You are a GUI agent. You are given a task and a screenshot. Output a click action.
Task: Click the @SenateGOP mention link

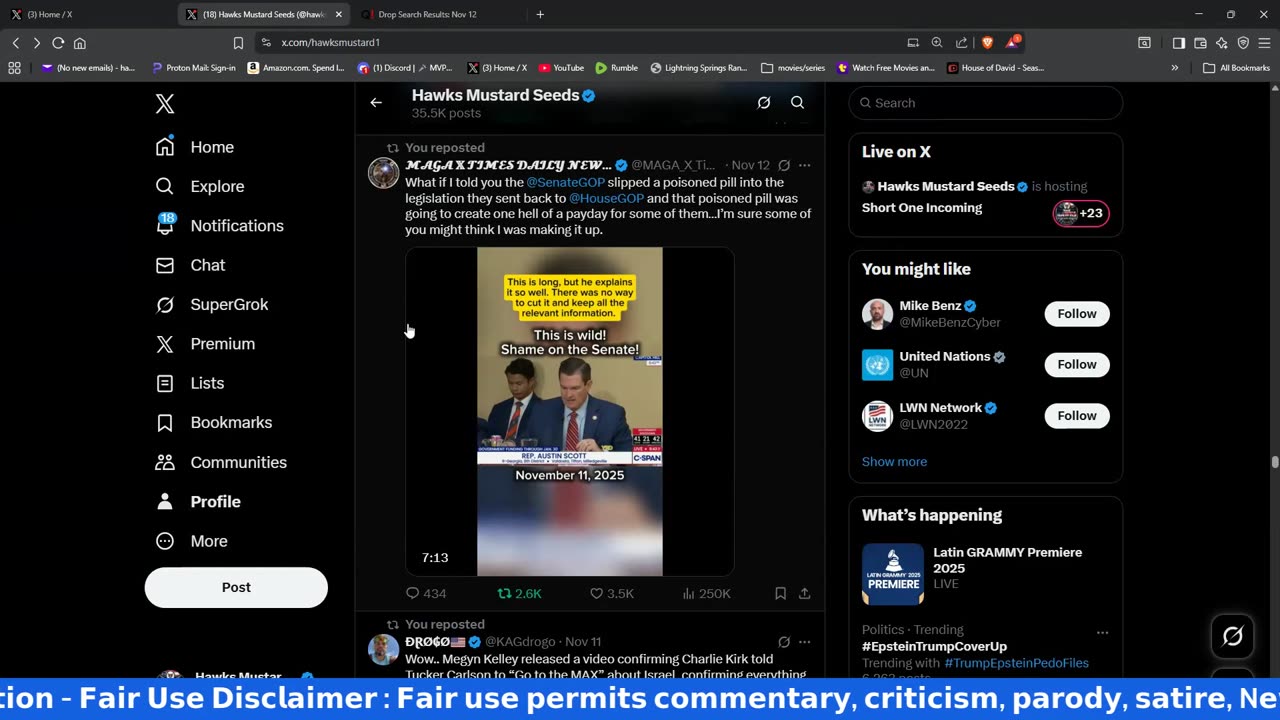(566, 182)
